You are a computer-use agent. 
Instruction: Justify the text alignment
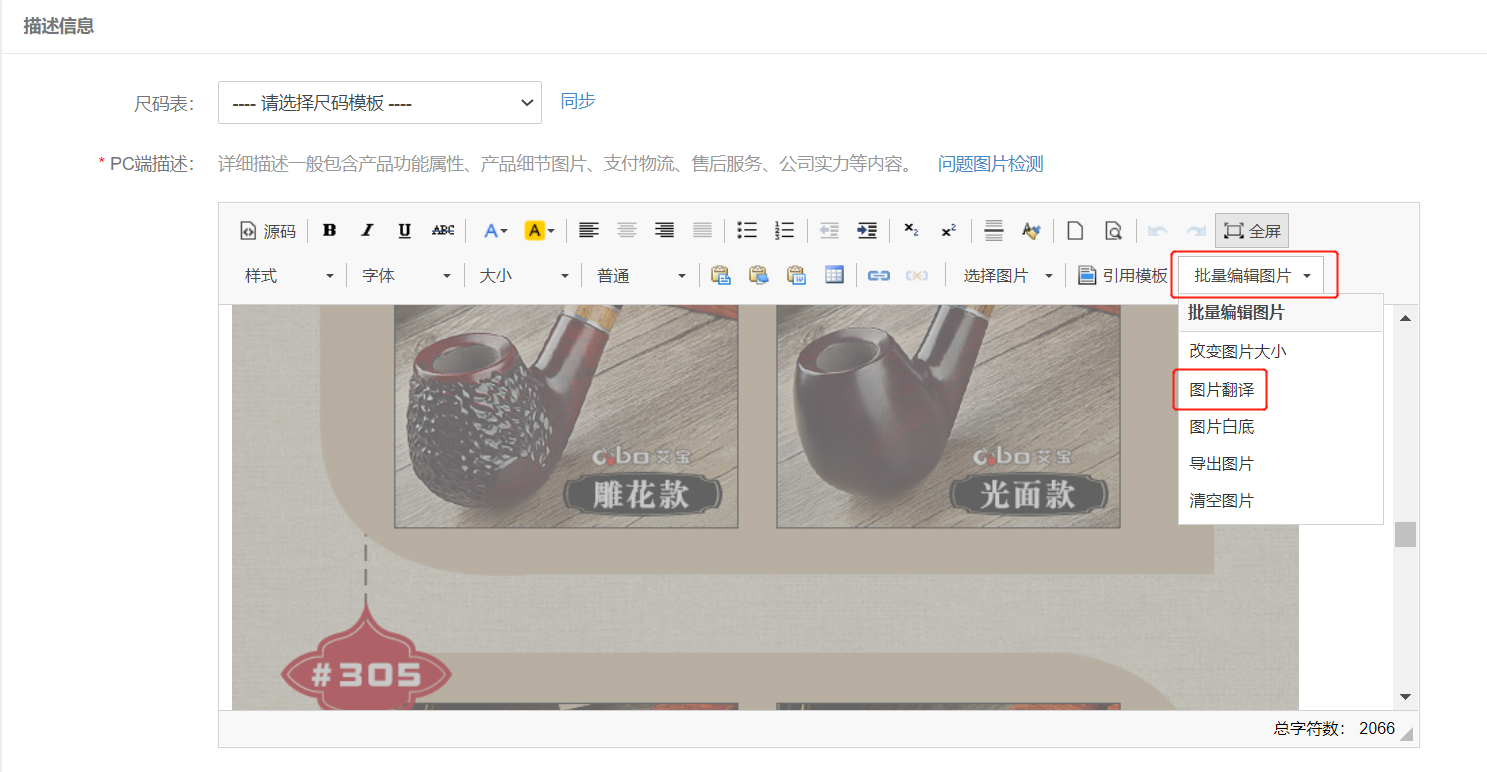[703, 231]
